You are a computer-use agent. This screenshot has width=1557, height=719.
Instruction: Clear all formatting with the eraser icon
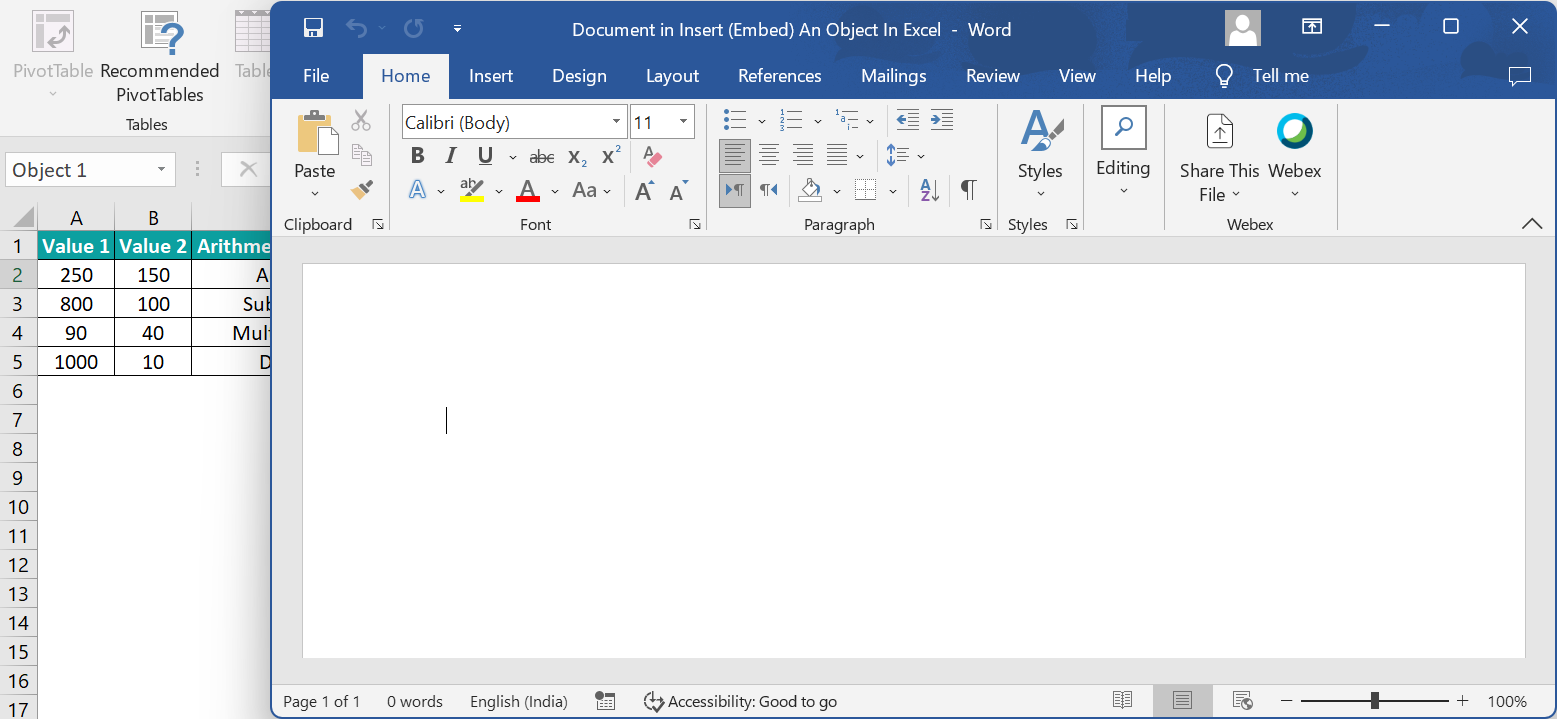pyautogui.click(x=652, y=156)
